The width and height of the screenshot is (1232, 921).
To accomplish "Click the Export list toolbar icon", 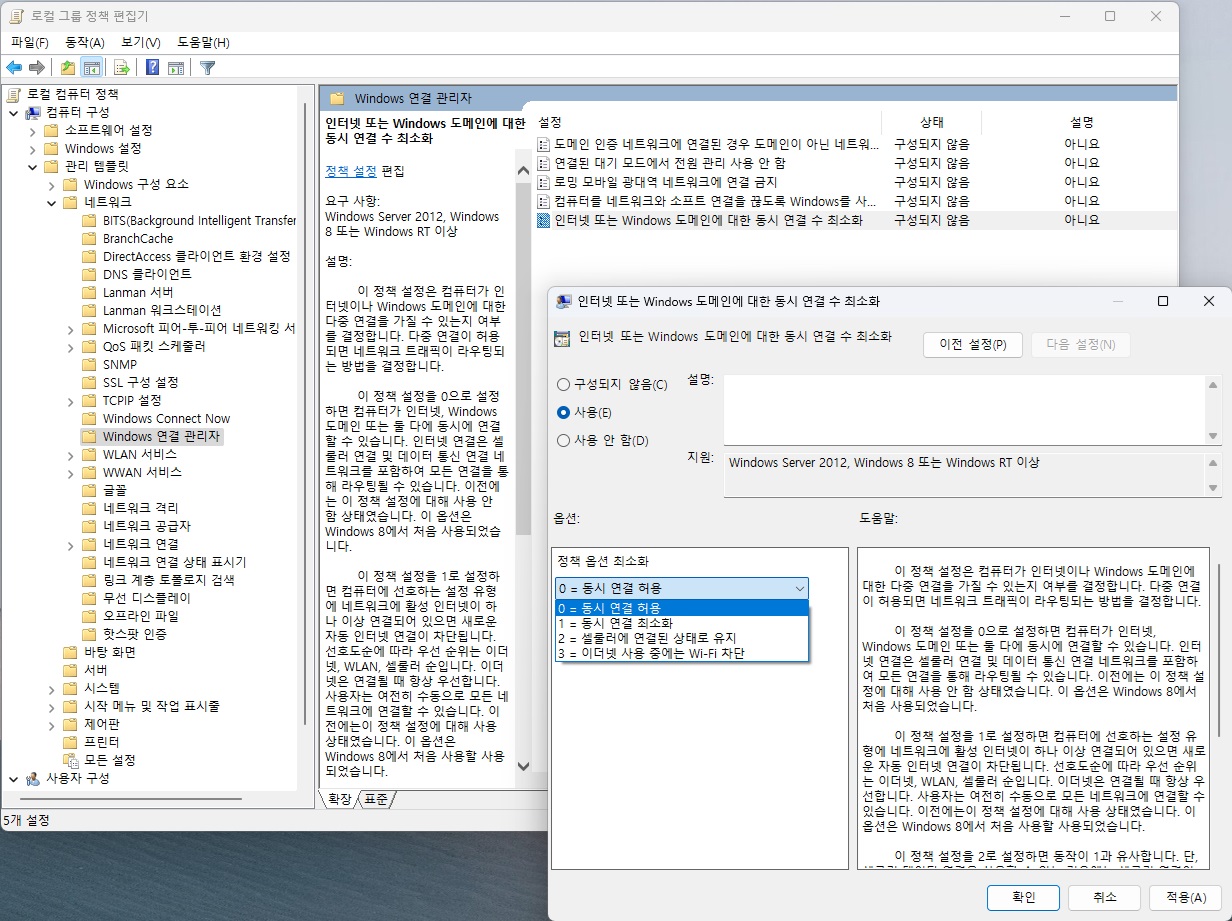I will (122, 68).
